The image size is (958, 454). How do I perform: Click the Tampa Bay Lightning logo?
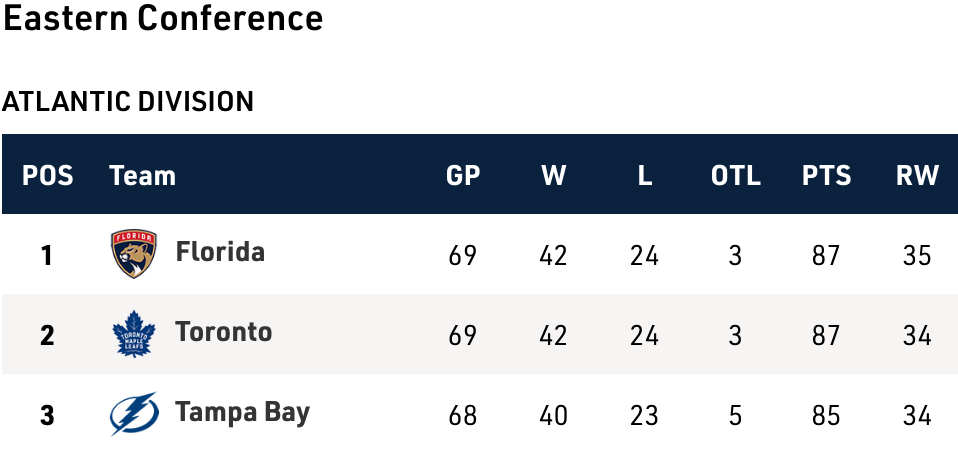[134, 414]
